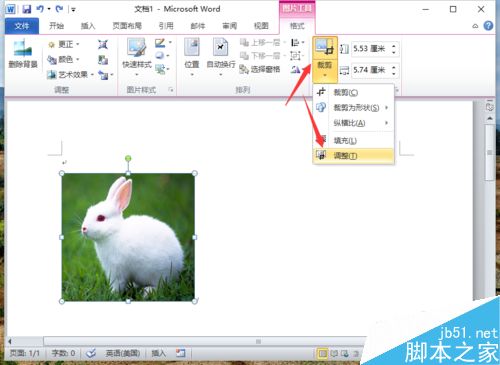Decrease width with the down spinner arrow

[394, 73]
